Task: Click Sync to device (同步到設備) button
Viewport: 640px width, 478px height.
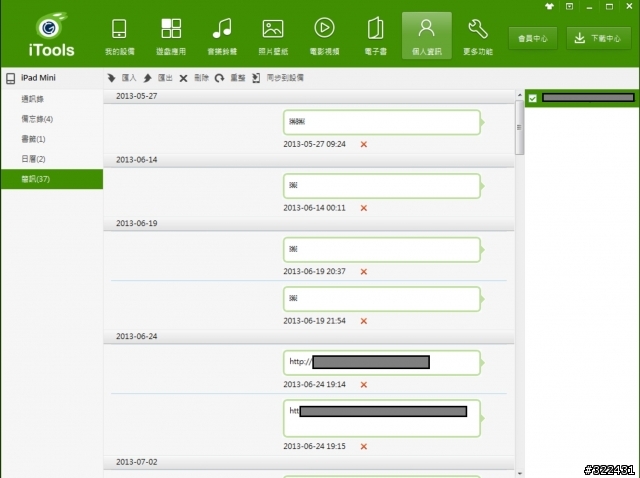Action: click(x=278, y=78)
